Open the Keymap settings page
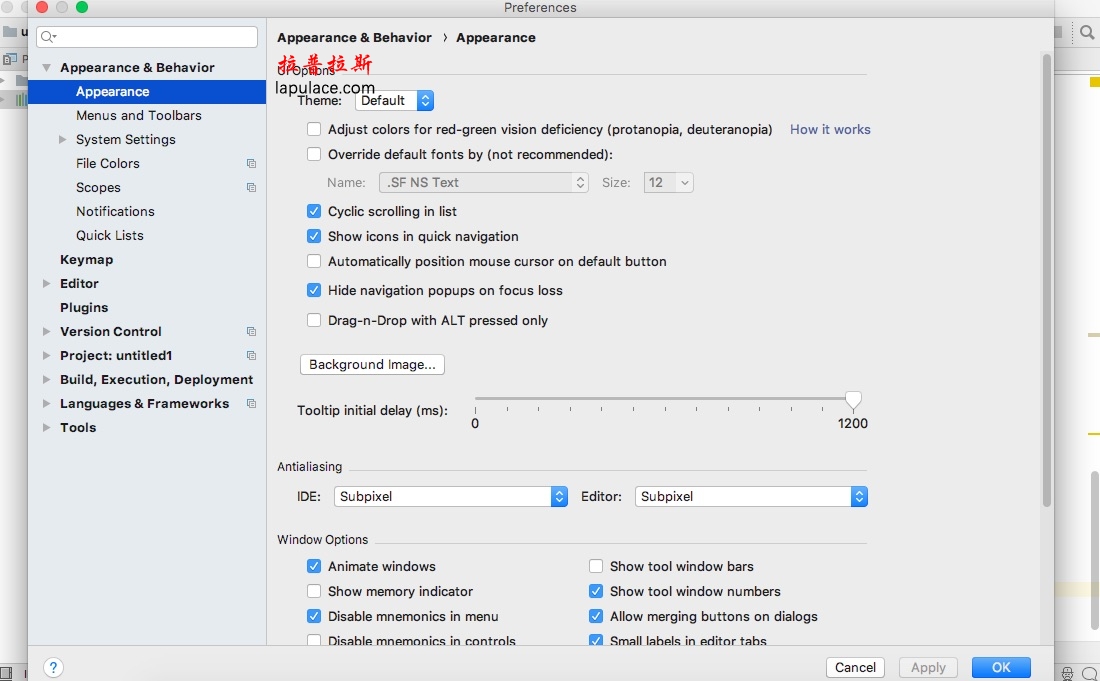 (x=86, y=259)
